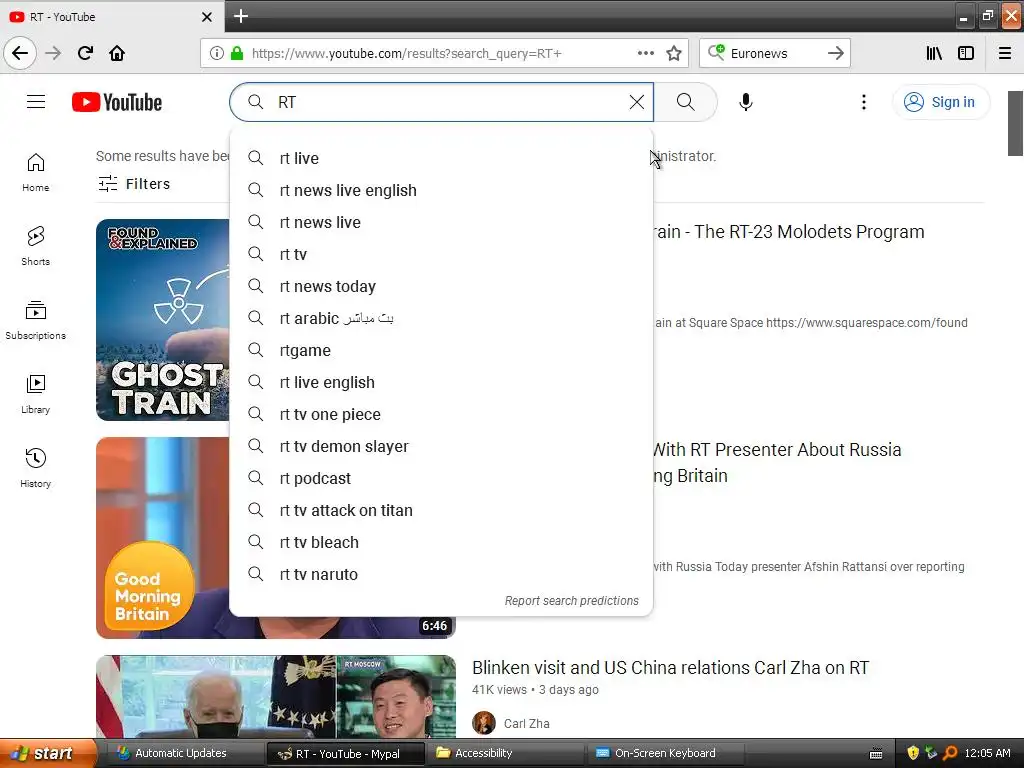This screenshot has width=1024, height=768.
Task: Start voice search with the microphone icon
Action: coord(746,102)
